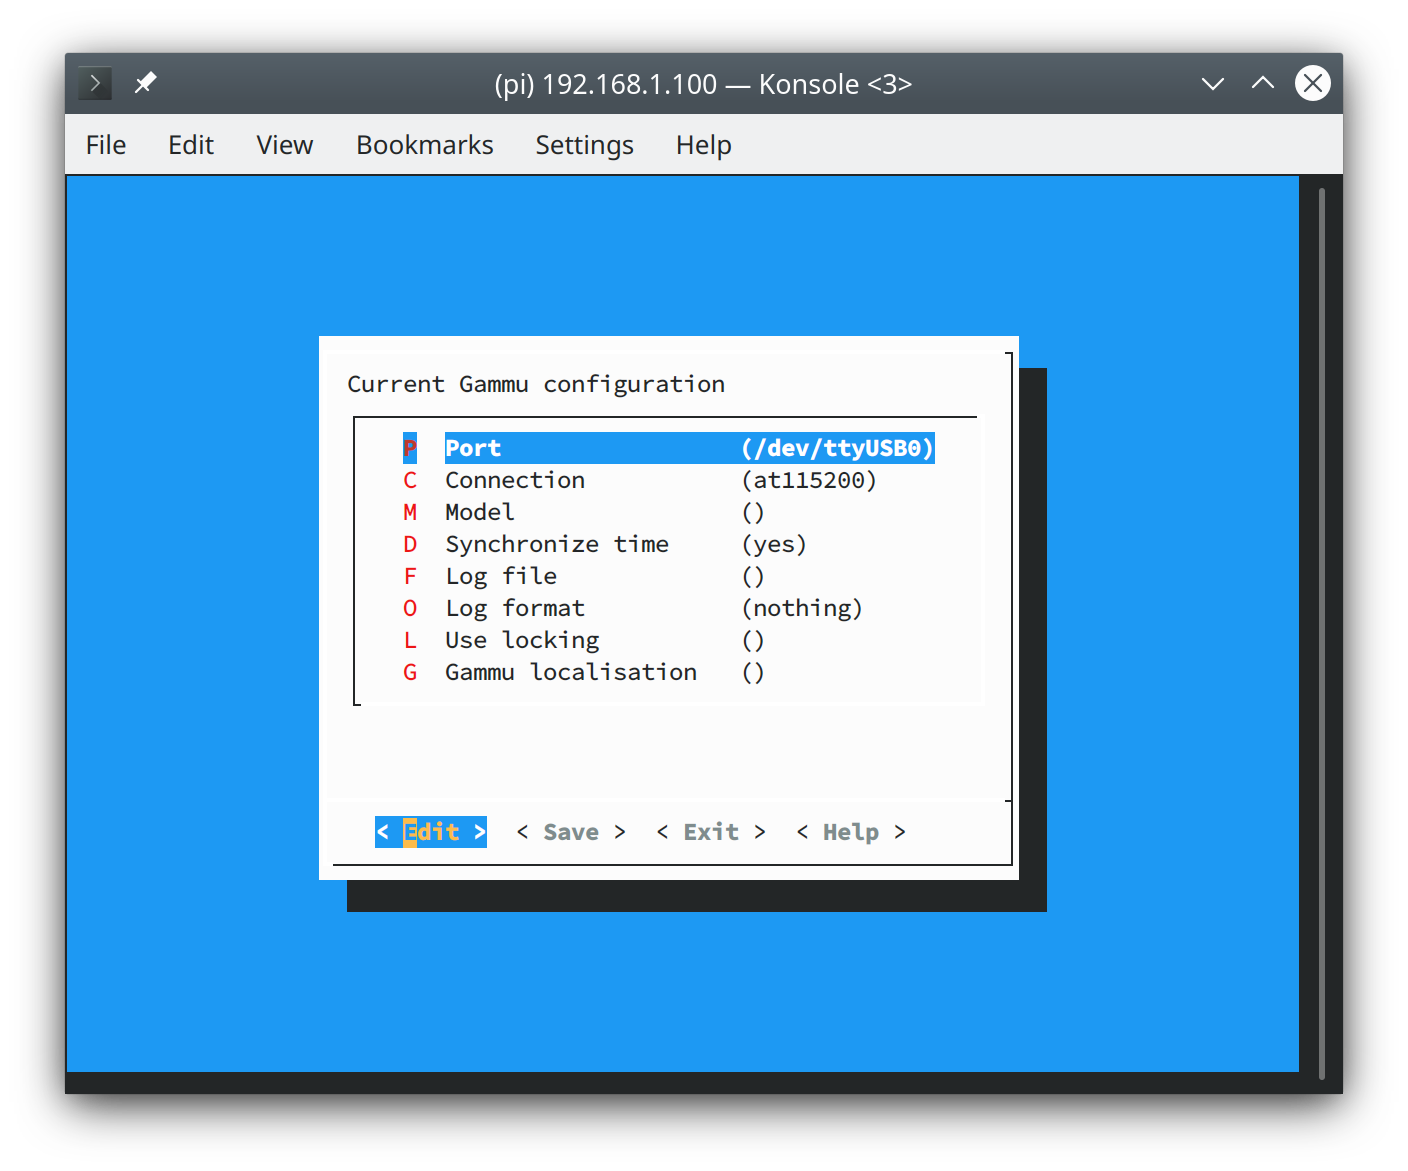Click the terminal vertical scrollbar
The image size is (1408, 1171).
tap(1322, 632)
